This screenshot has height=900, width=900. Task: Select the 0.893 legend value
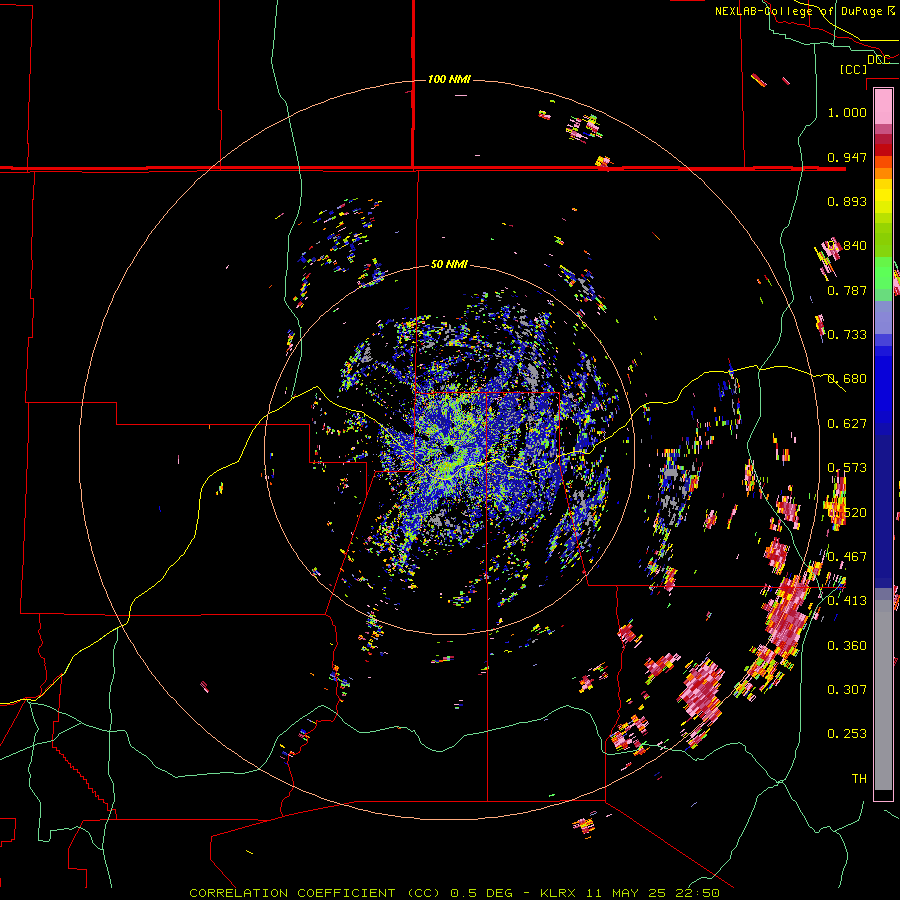click(x=847, y=201)
